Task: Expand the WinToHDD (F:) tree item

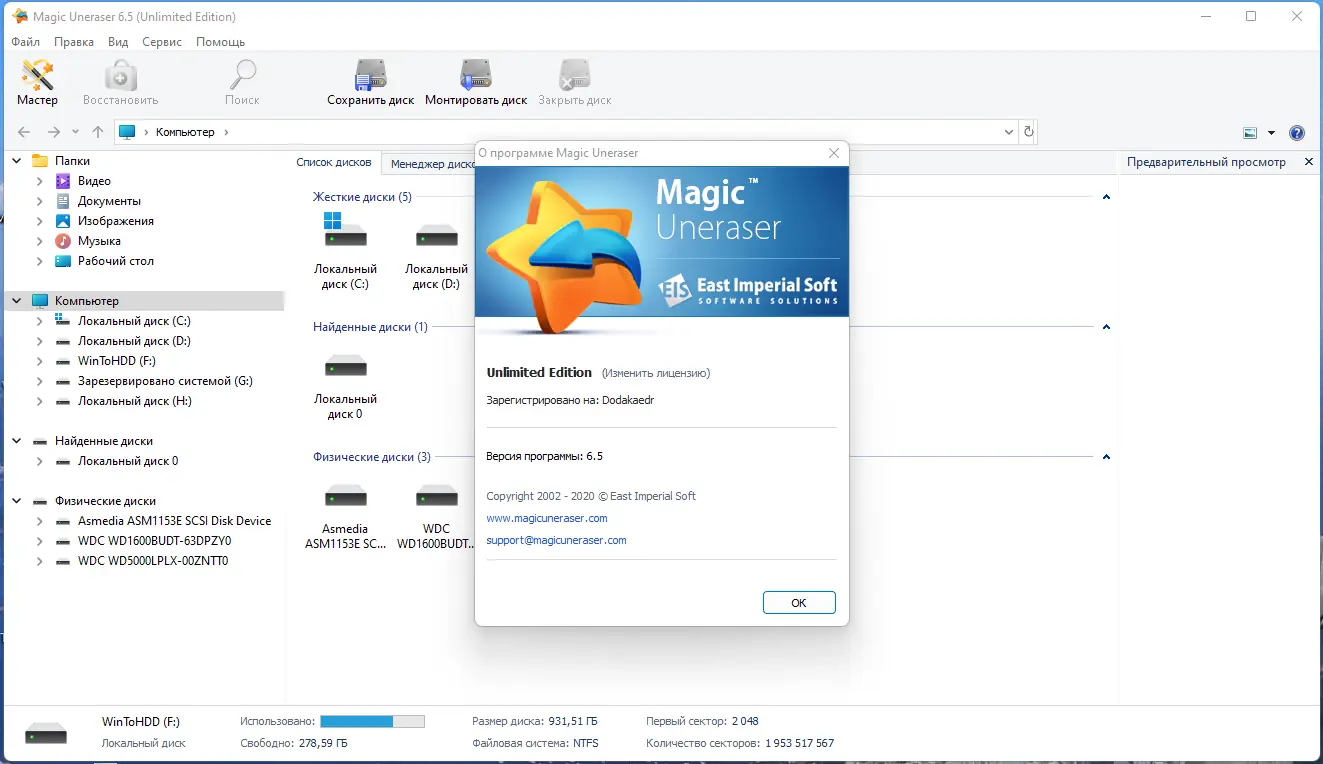Action: coord(40,360)
